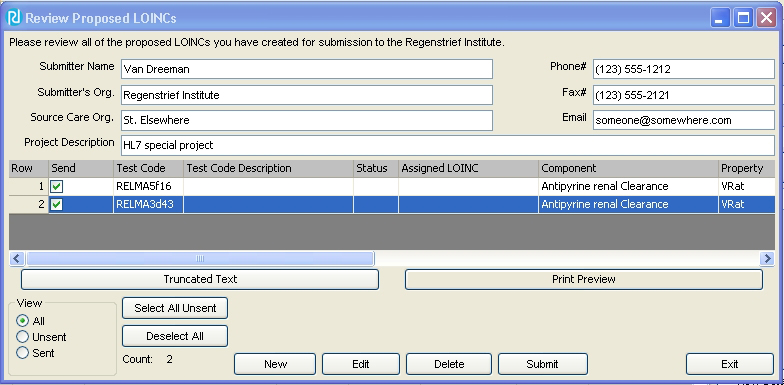Click VRat property cell in row 2

pyautogui.click(x=747, y=204)
